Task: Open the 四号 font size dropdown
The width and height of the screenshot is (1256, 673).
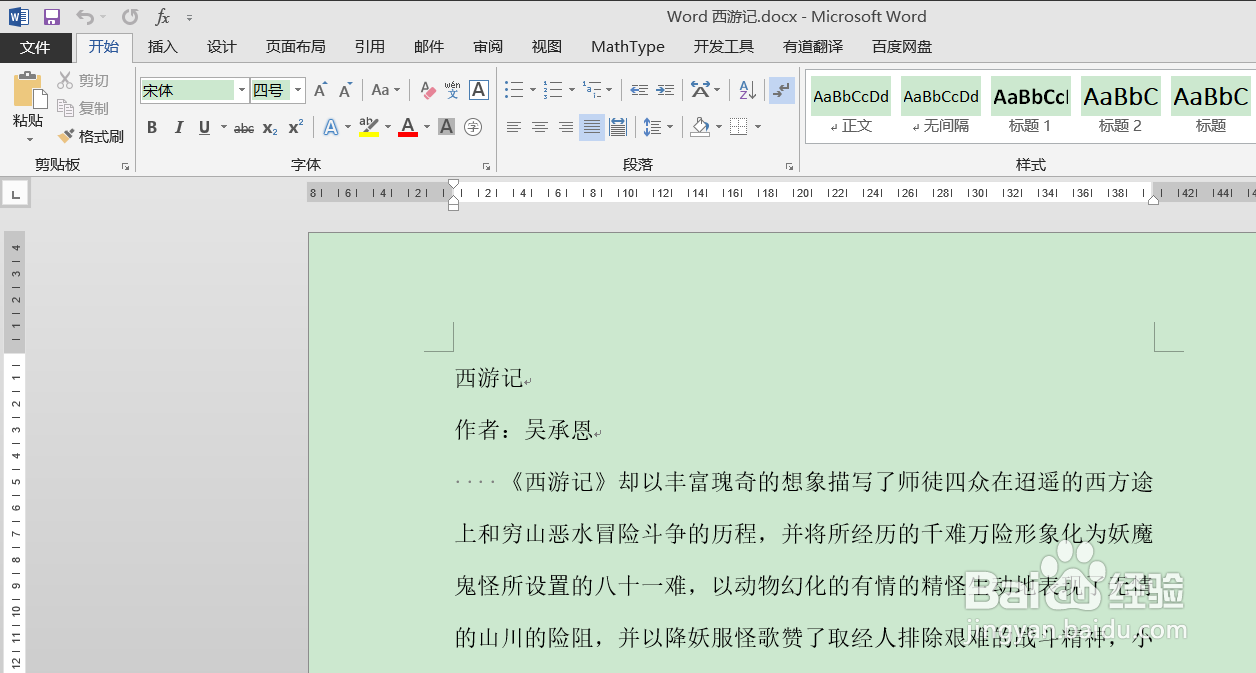Action: click(296, 90)
